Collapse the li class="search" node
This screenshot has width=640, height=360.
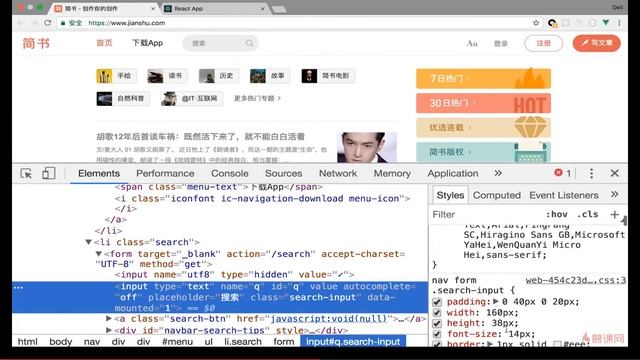tap(88, 242)
